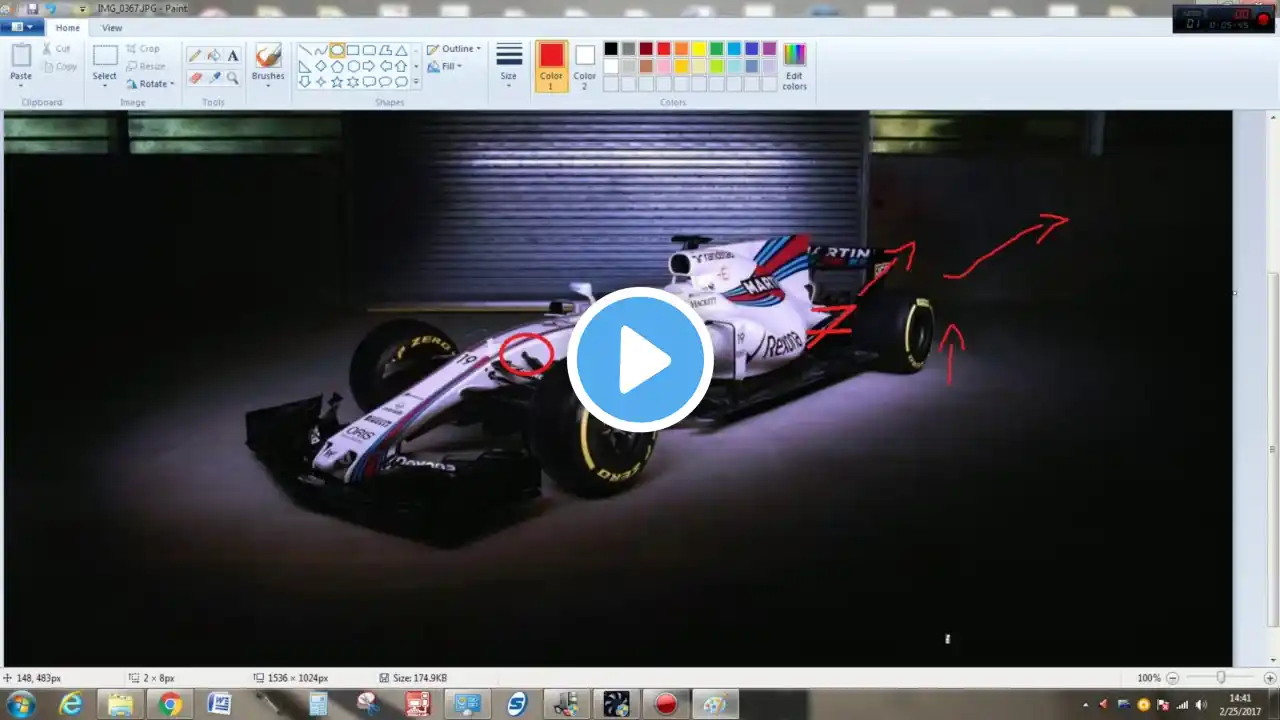1280x720 pixels.
Task: Open Google Chrome from the taskbar
Action: (x=170, y=704)
